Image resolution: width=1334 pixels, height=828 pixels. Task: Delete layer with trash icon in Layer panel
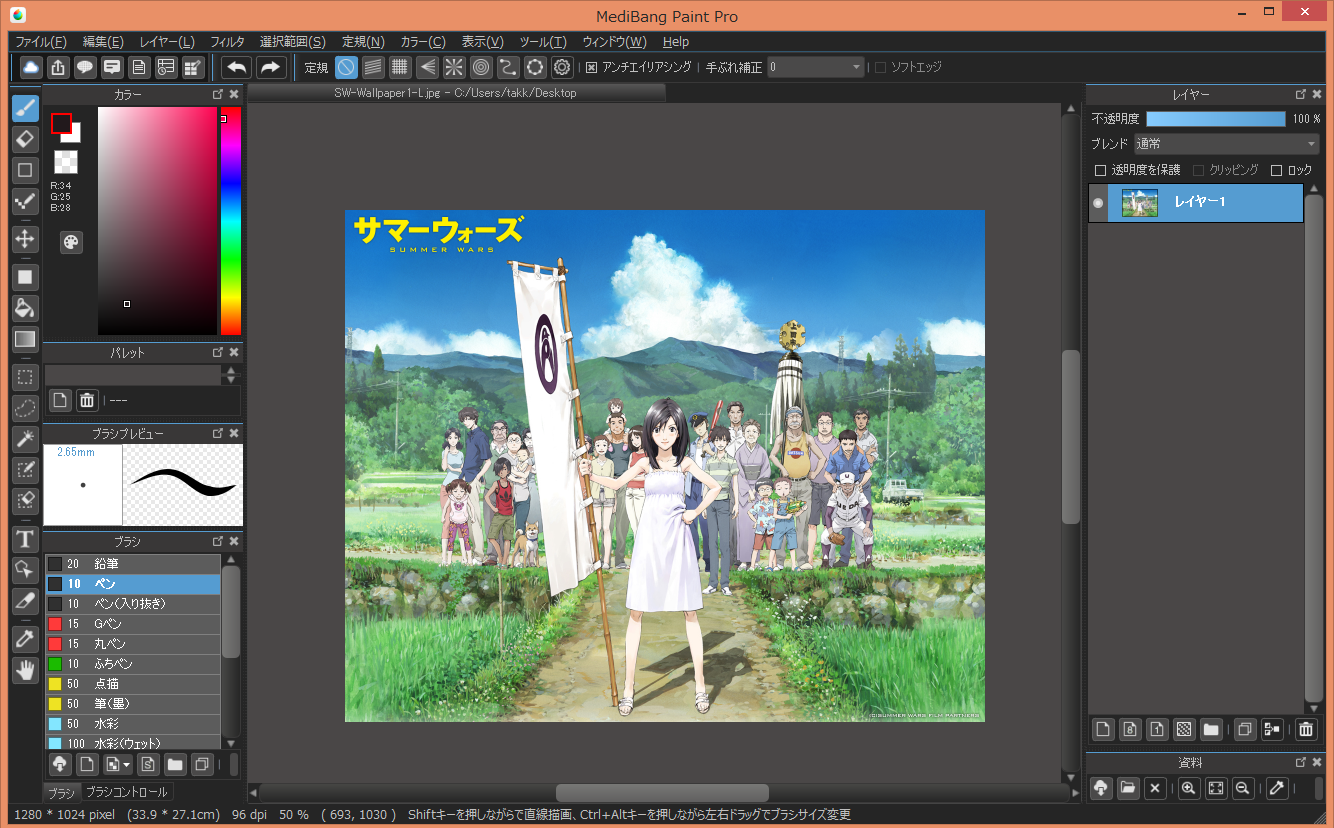1306,729
